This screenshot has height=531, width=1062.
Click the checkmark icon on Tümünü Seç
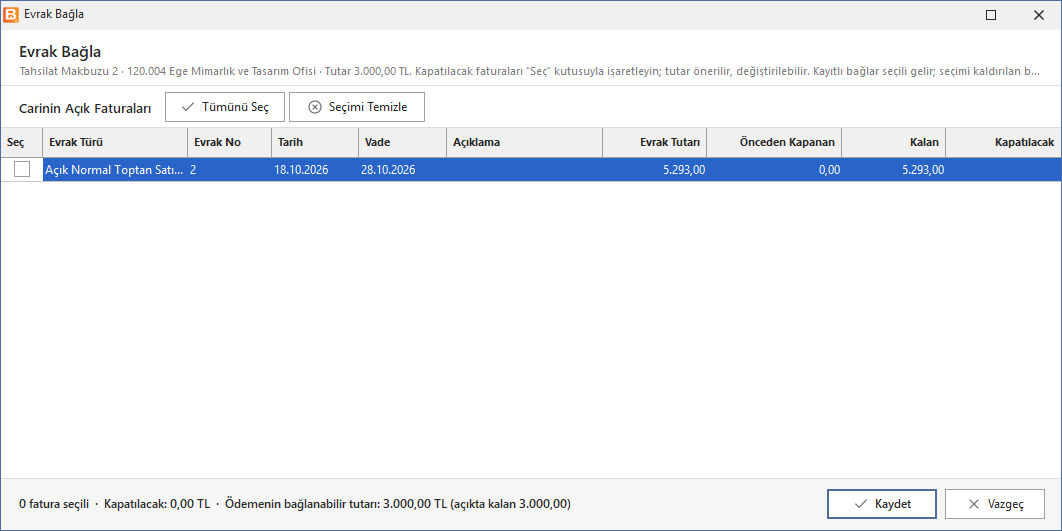[x=188, y=107]
